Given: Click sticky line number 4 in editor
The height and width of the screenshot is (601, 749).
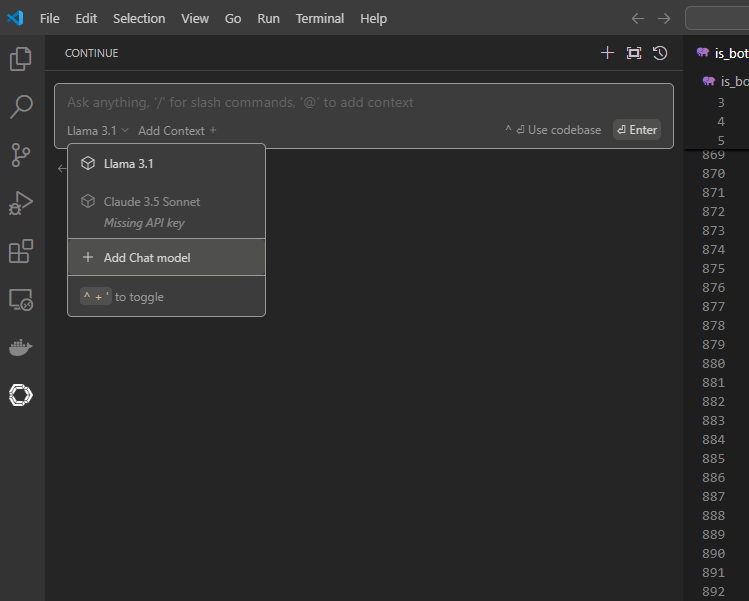Looking at the screenshot, I should [721, 122].
